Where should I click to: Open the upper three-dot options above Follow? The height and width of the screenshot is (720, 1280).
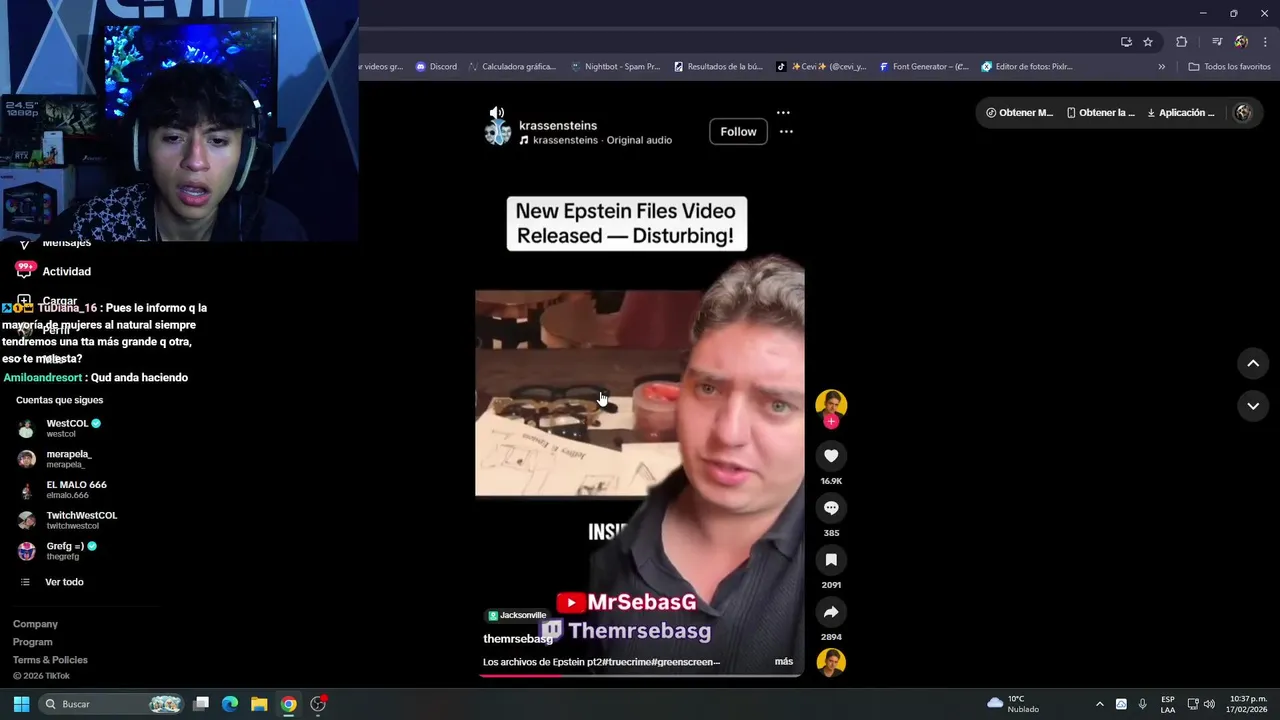pos(783,113)
